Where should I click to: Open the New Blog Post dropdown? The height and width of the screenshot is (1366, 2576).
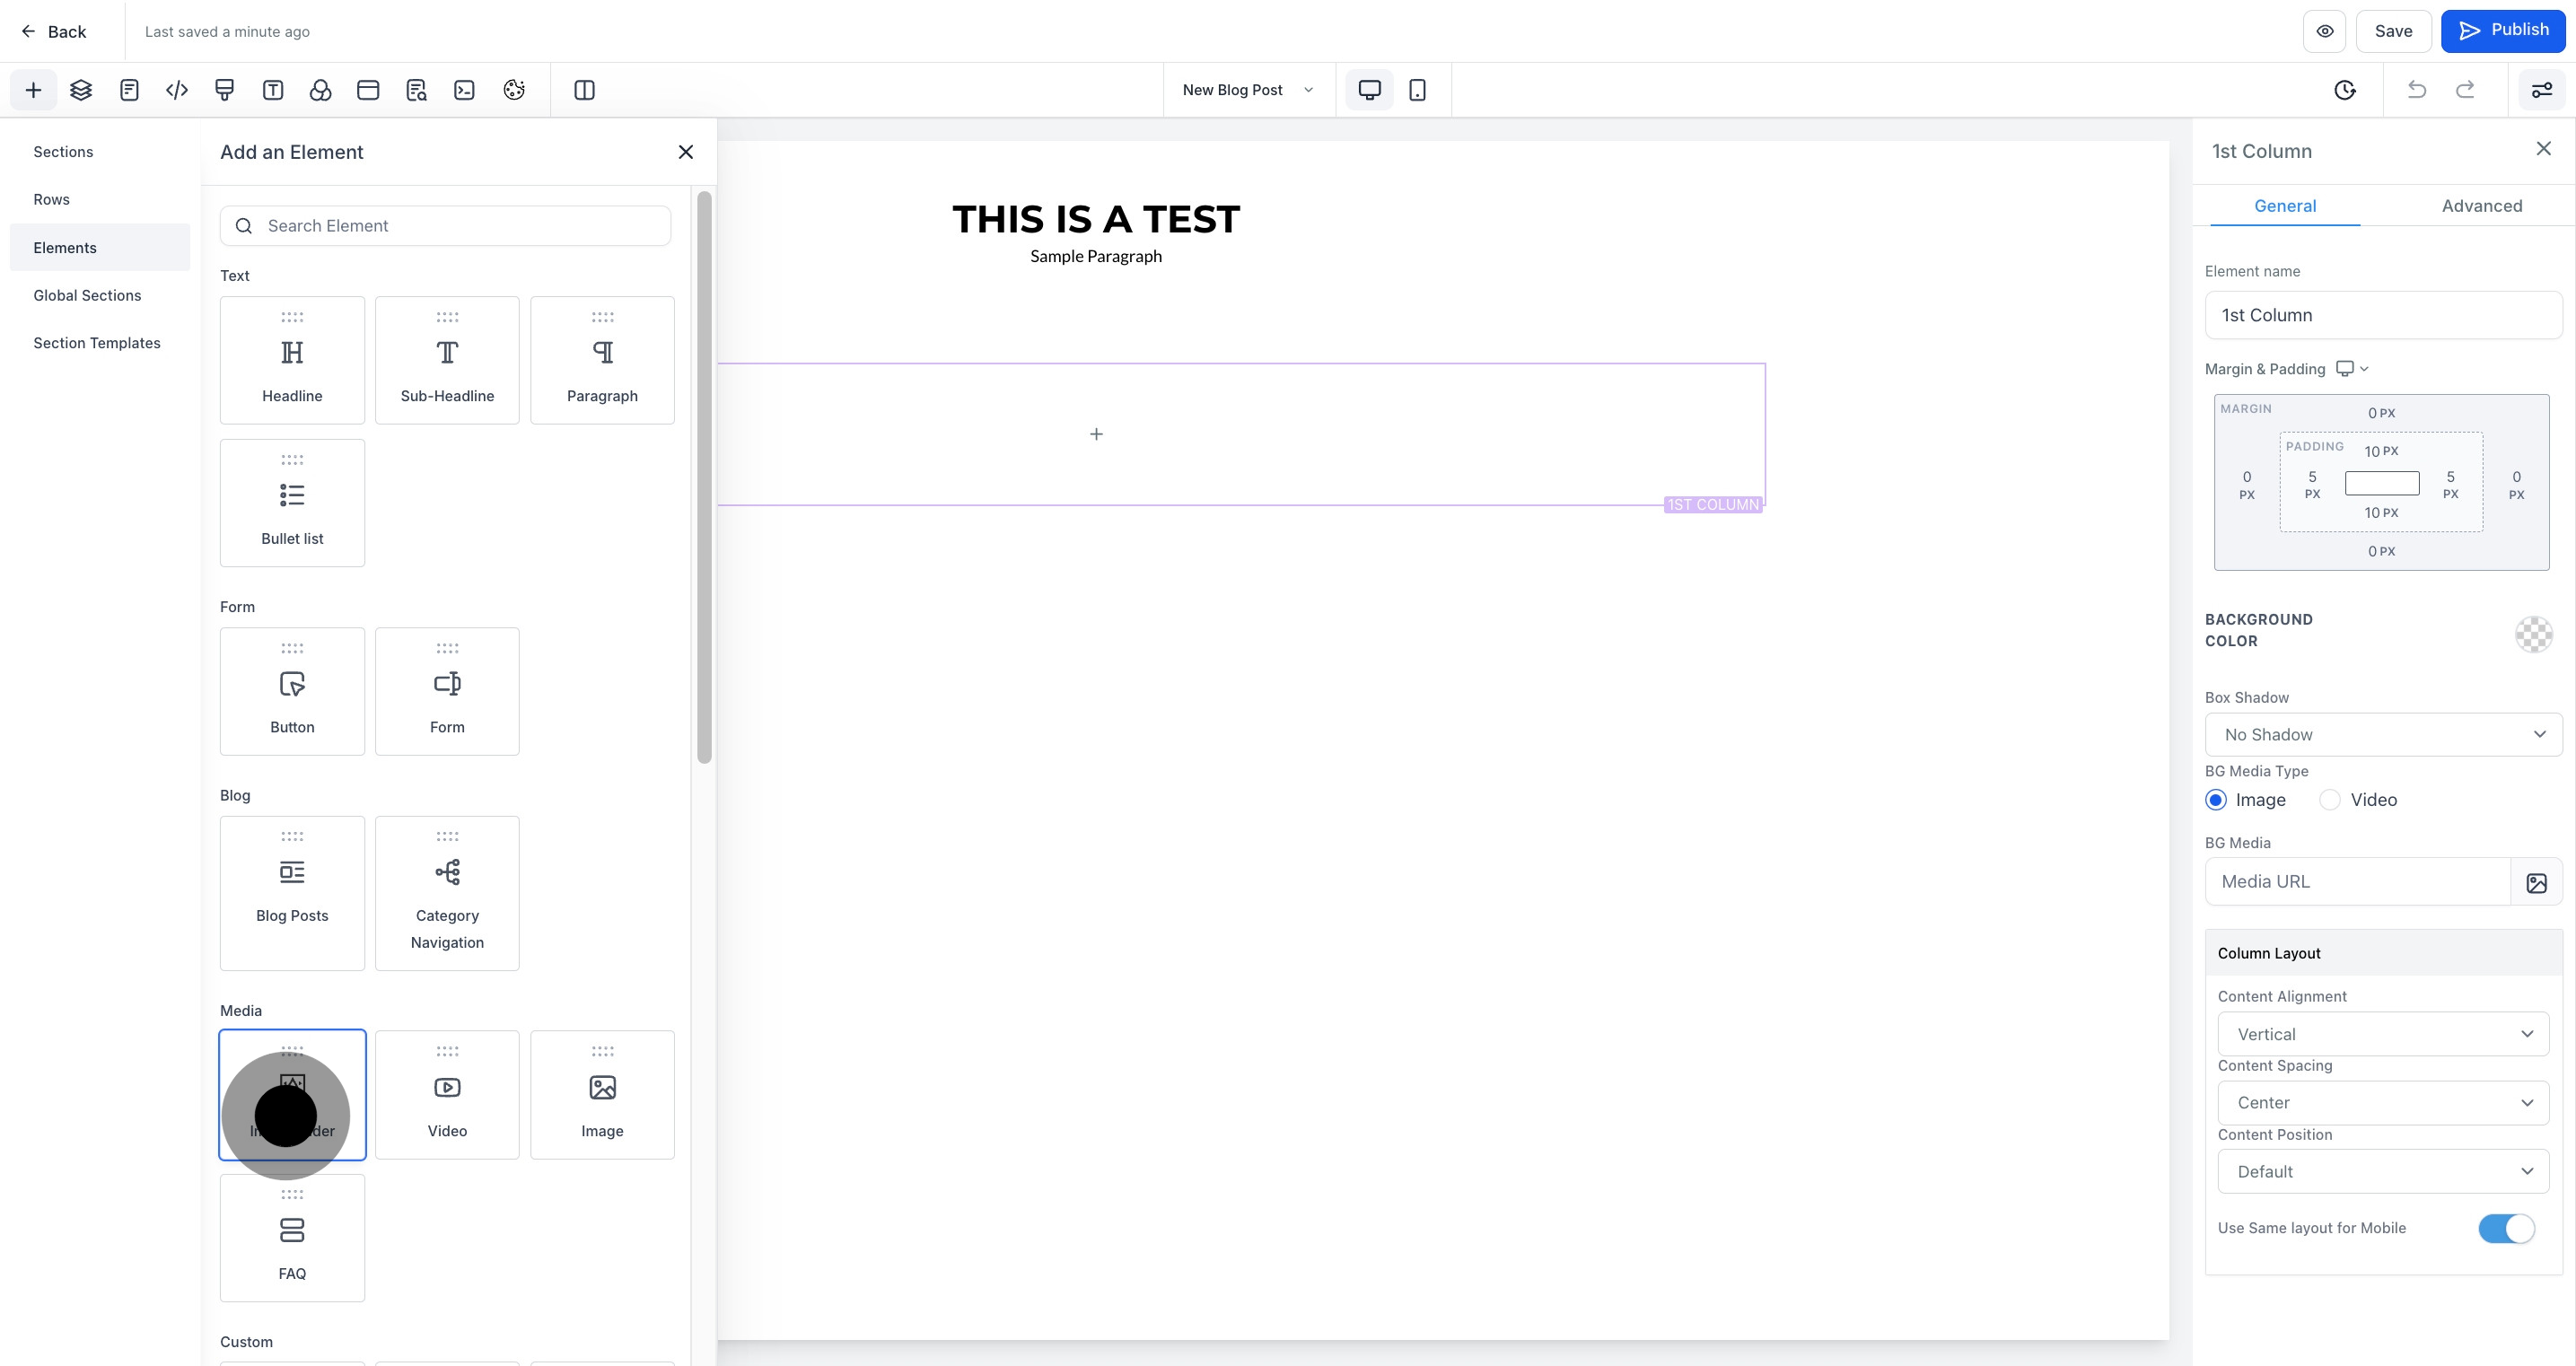point(1247,90)
